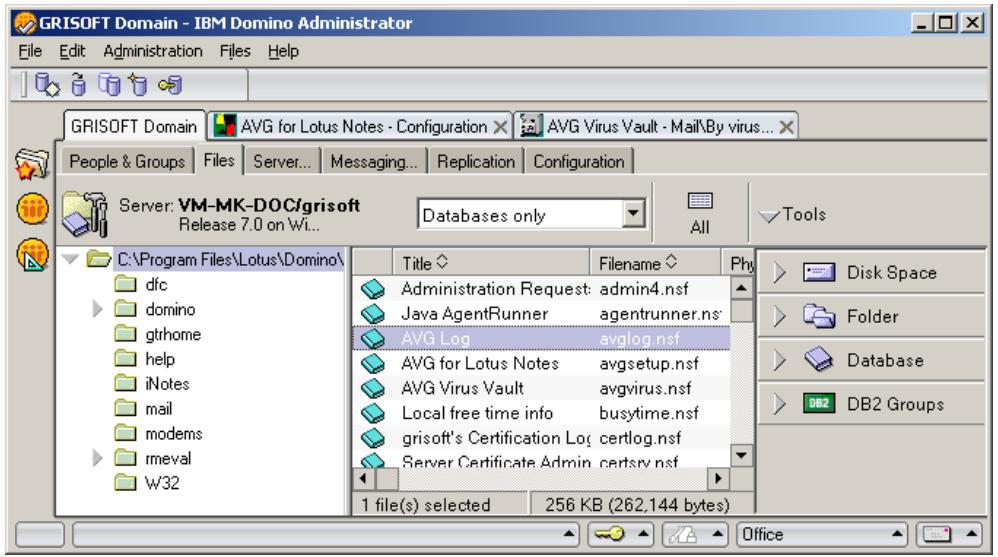998x557 pixels.
Task: Select the dfc folder in tree
Action: [x=156, y=285]
